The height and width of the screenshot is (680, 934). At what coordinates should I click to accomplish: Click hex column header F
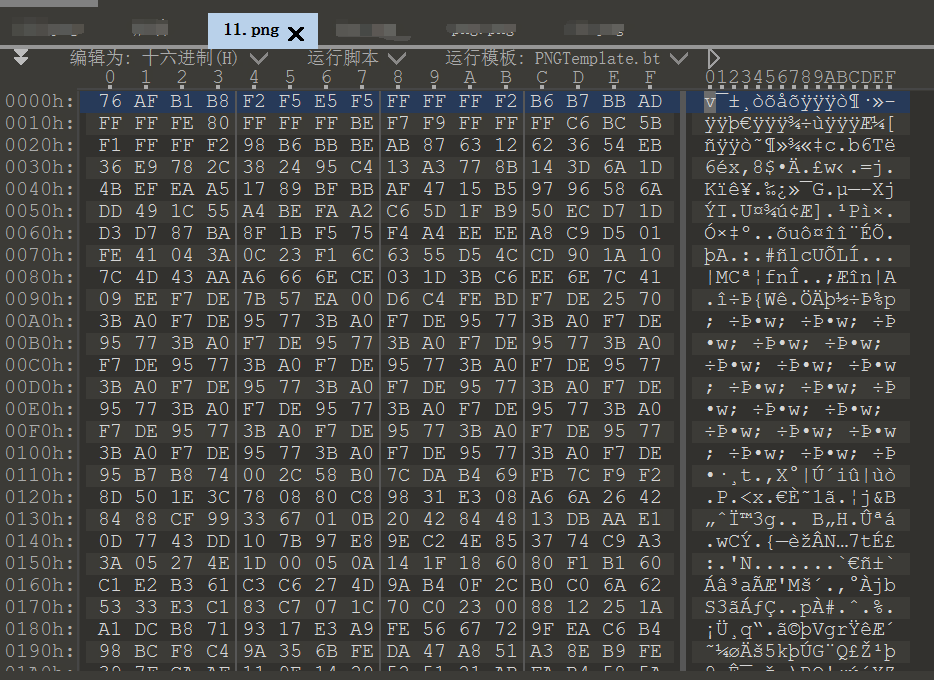650,78
